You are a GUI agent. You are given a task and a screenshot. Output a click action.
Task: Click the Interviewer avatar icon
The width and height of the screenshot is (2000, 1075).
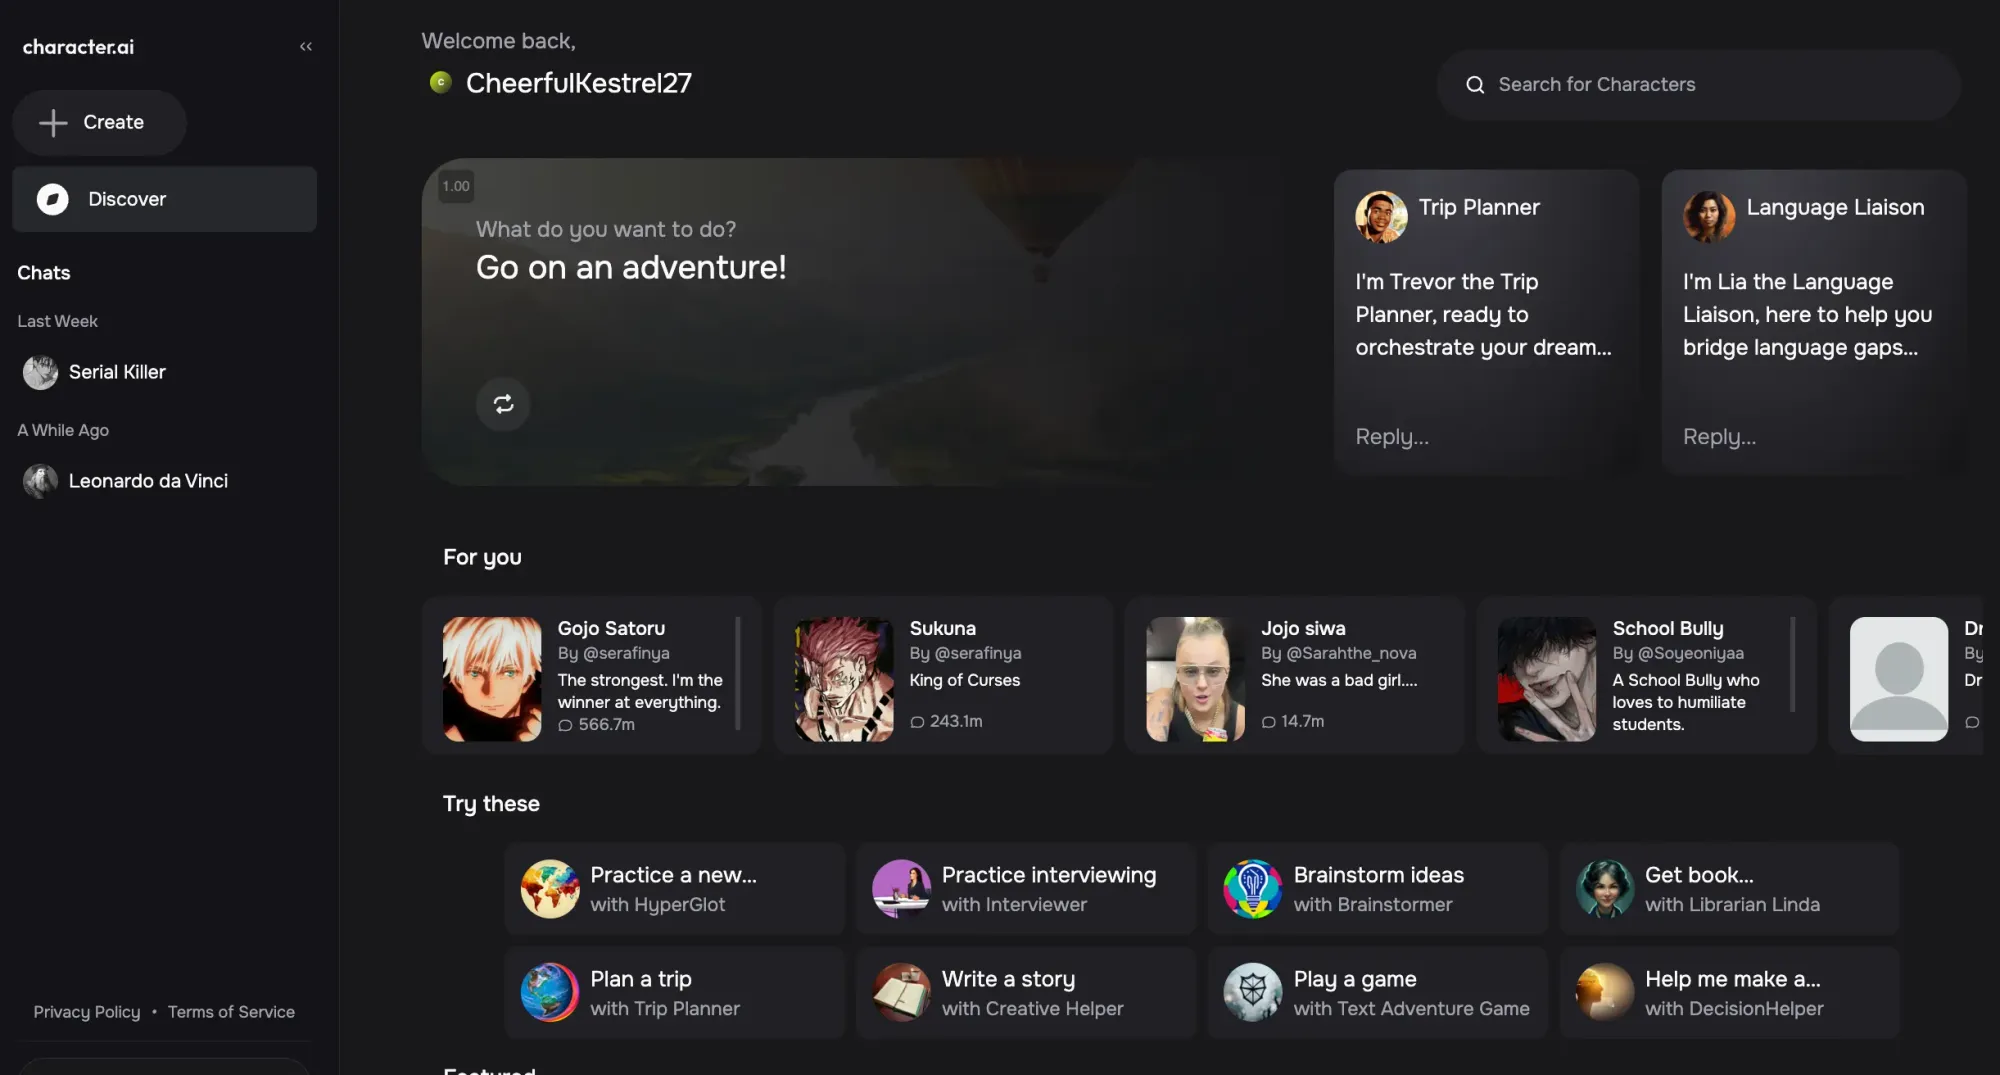[901, 888]
